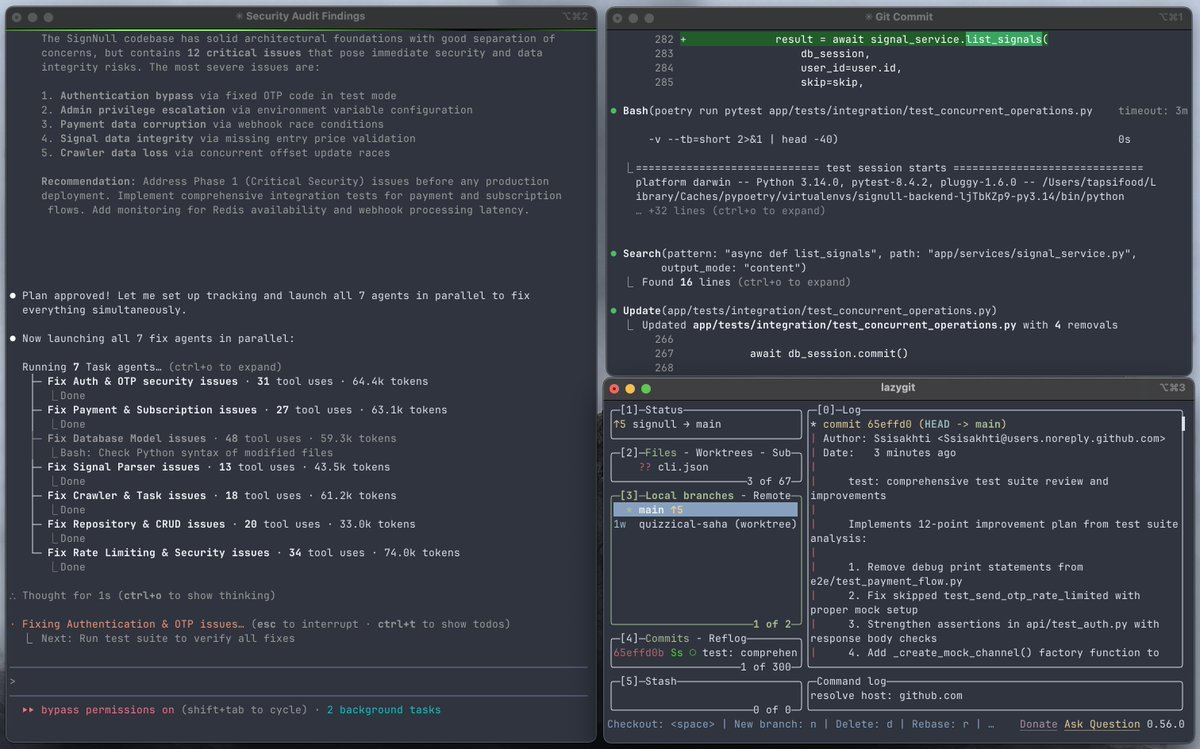Click green bullet beside Update command
Image resolution: width=1200 pixels, height=749 pixels.
click(613, 310)
